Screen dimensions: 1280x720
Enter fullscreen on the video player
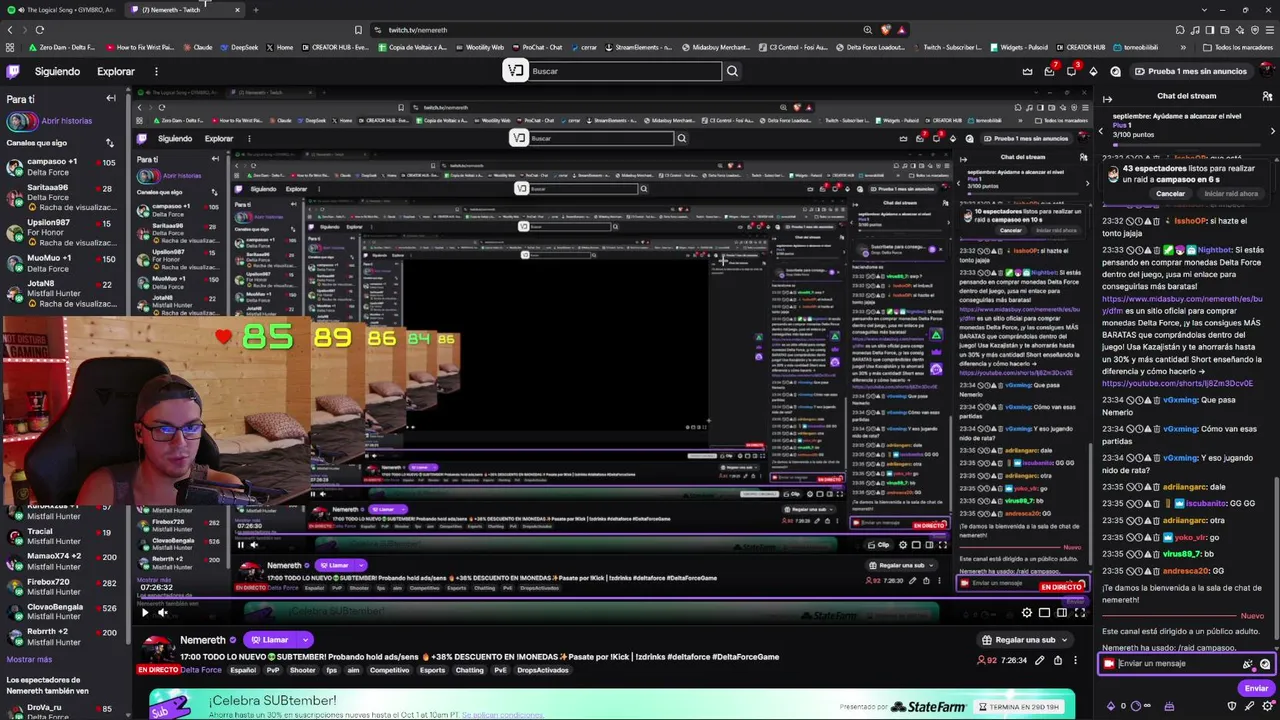(x=1080, y=613)
